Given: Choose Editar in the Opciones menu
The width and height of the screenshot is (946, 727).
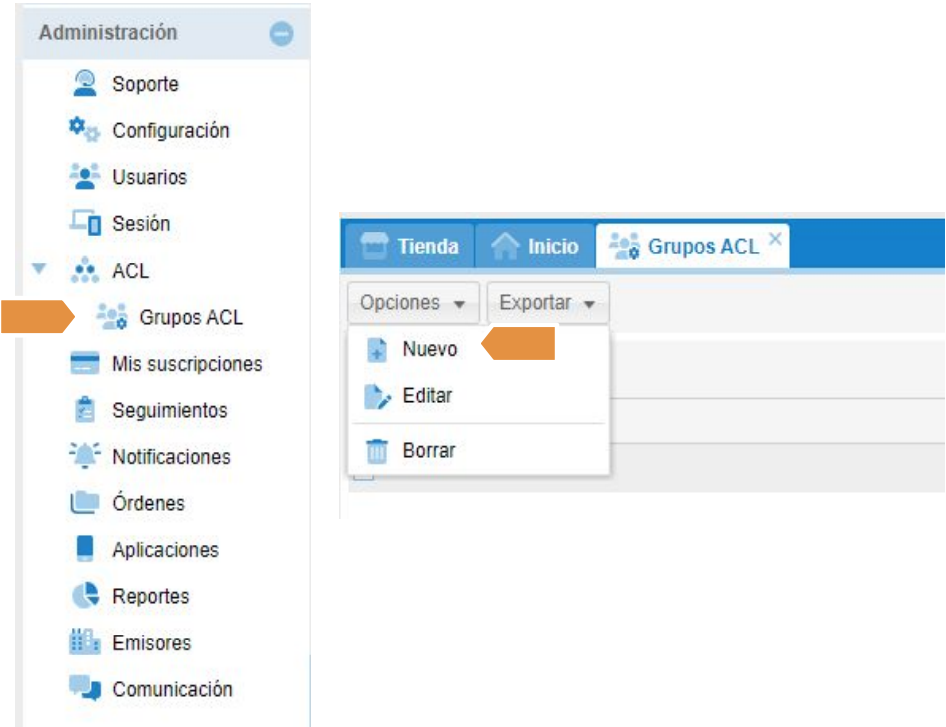Looking at the screenshot, I should pyautogui.click(x=427, y=396).
